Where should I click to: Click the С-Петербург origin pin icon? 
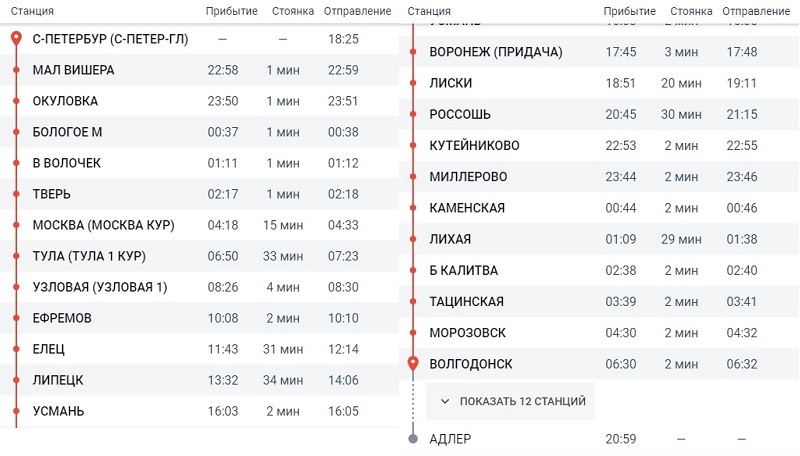pyautogui.click(x=16, y=39)
